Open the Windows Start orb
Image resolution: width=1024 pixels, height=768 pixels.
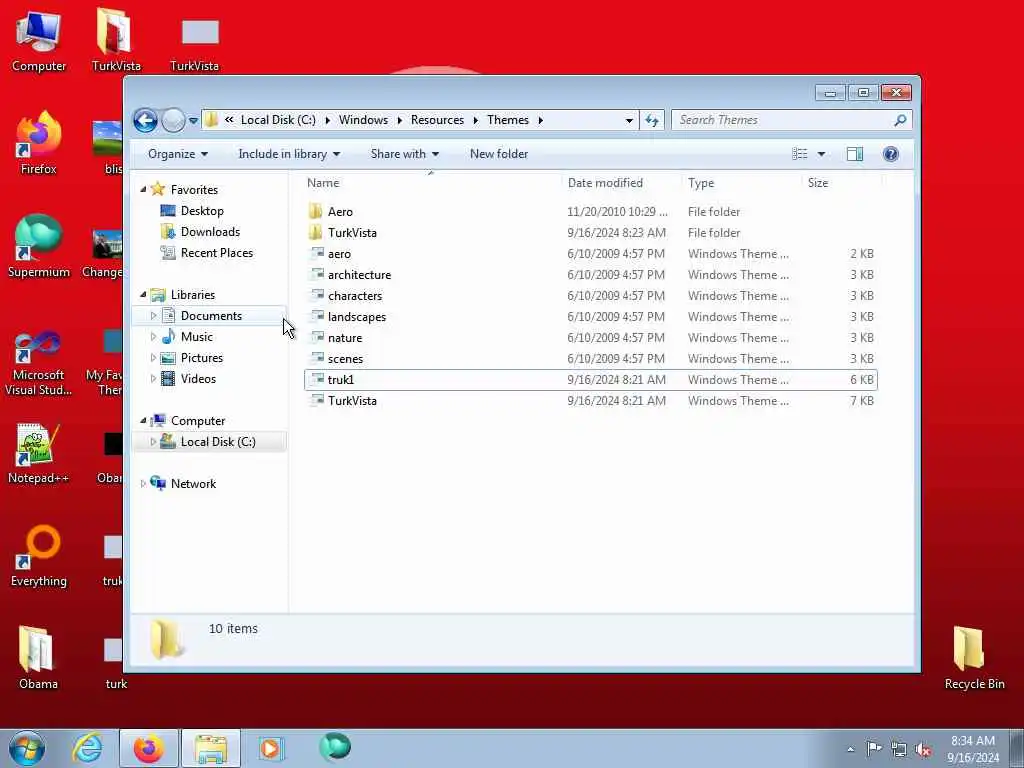click(x=27, y=748)
